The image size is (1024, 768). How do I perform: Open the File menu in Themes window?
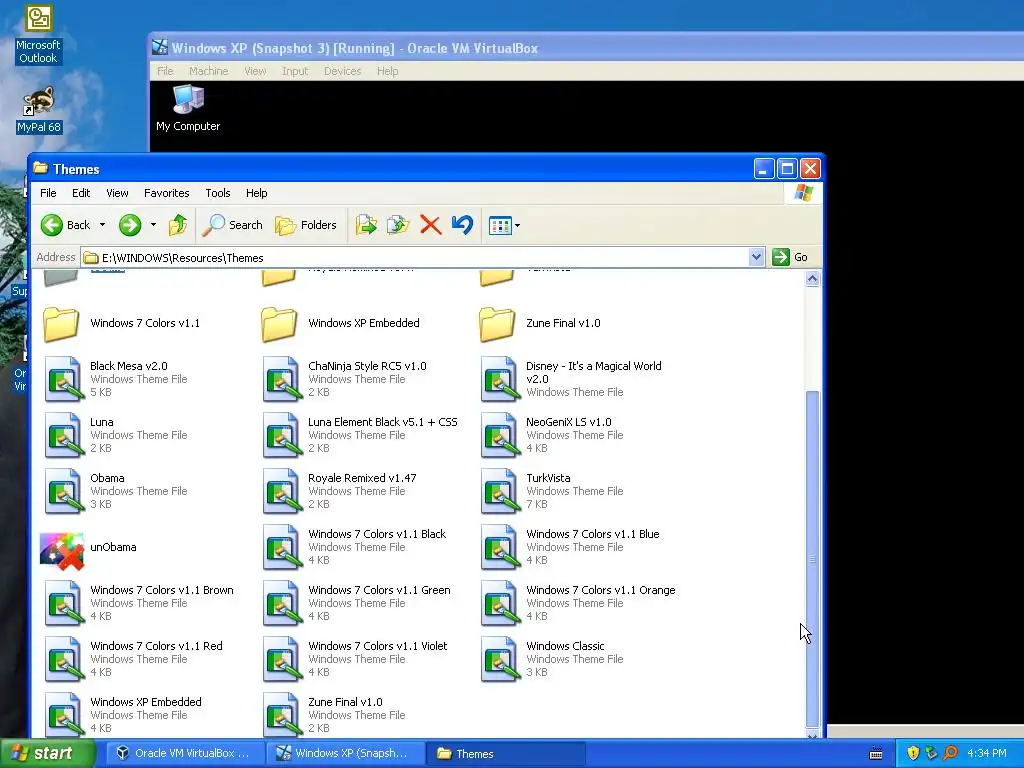pos(48,193)
